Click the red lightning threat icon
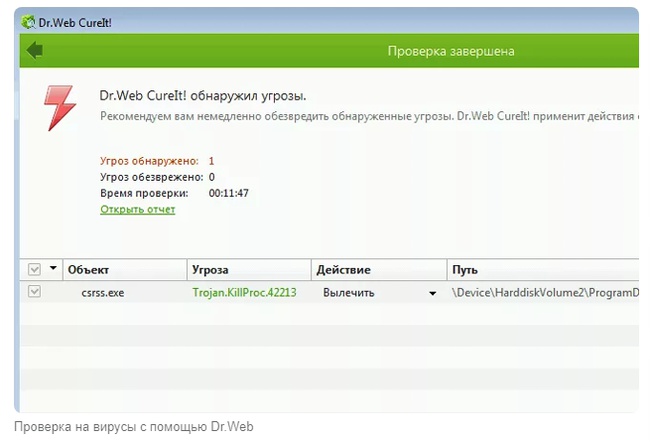This screenshot has width=650, height=442. (x=60, y=108)
